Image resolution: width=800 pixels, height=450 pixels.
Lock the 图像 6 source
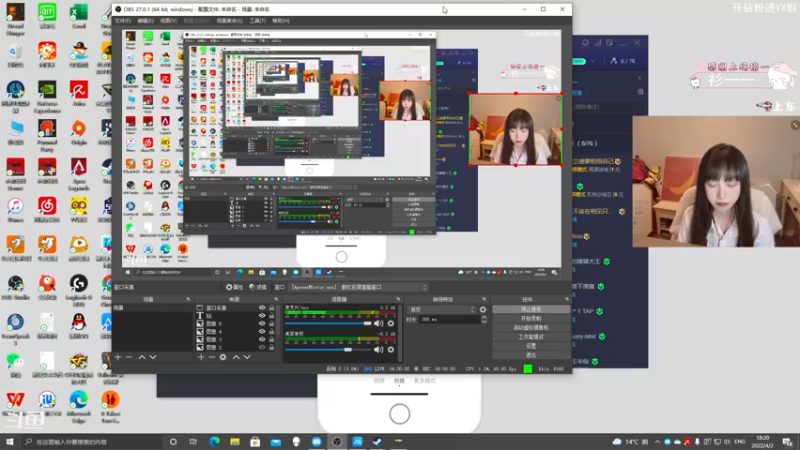[x=271, y=323]
